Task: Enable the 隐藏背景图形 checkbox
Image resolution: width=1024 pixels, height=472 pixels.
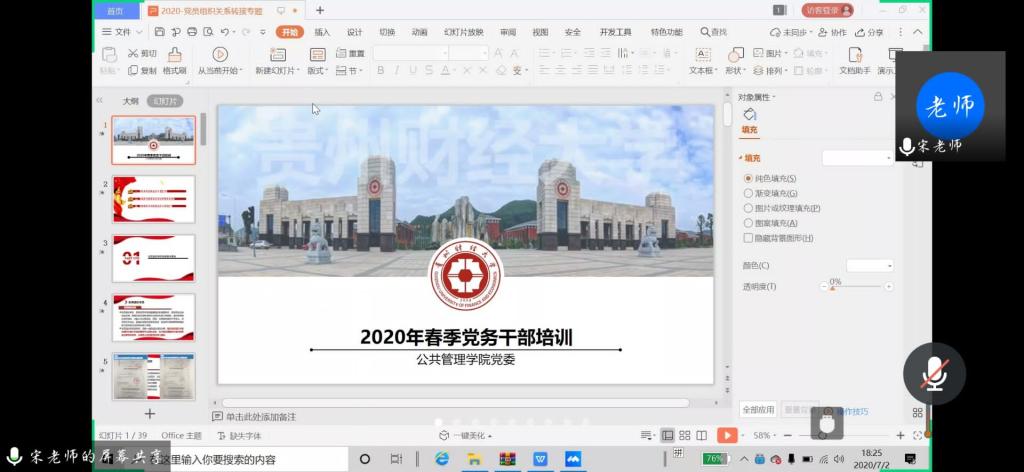Action: [x=749, y=238]
